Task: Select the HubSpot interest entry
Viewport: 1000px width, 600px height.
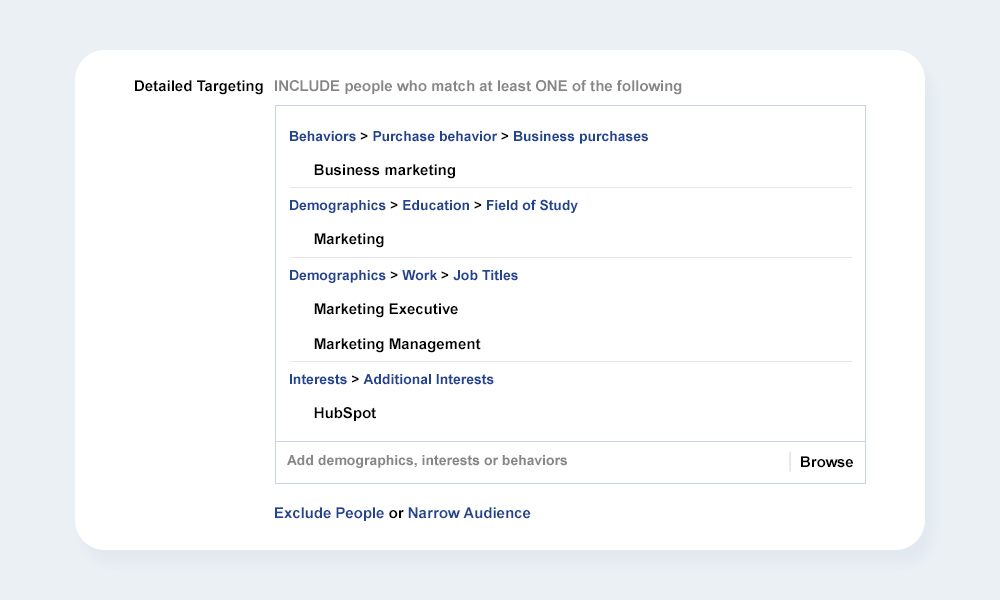Action: pos(344,413)
